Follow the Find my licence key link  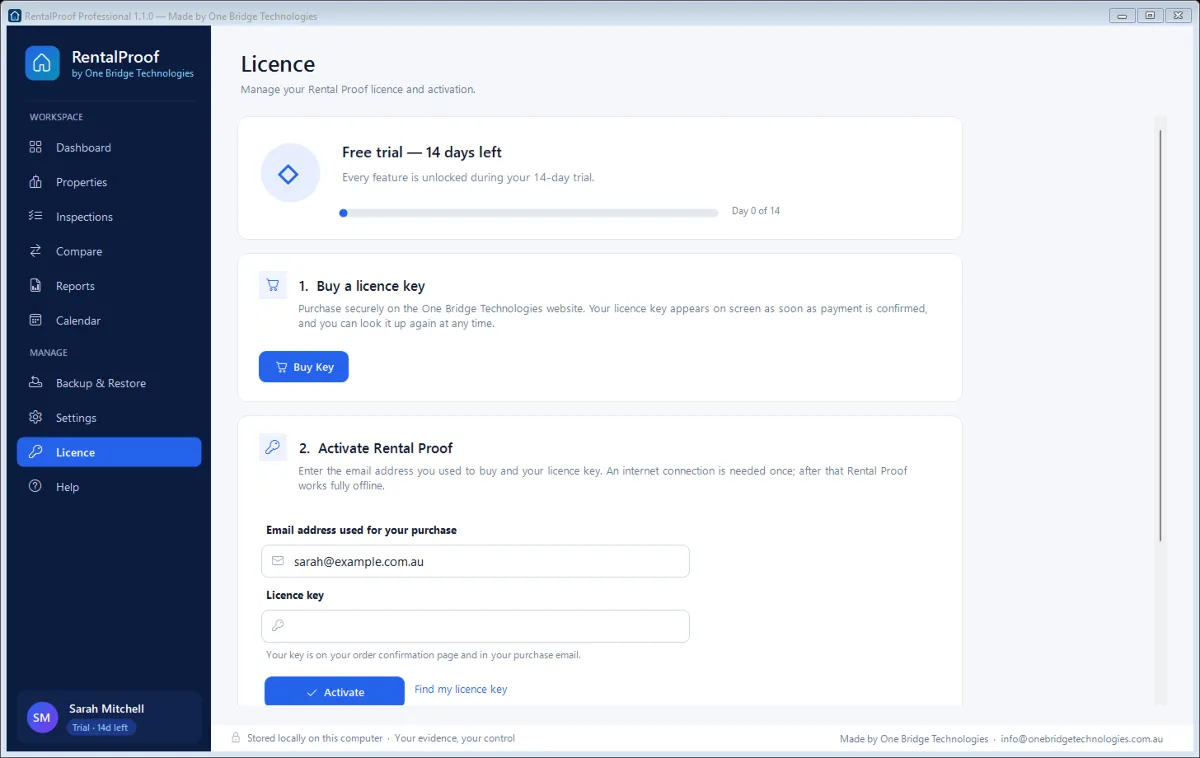[461, 689]
